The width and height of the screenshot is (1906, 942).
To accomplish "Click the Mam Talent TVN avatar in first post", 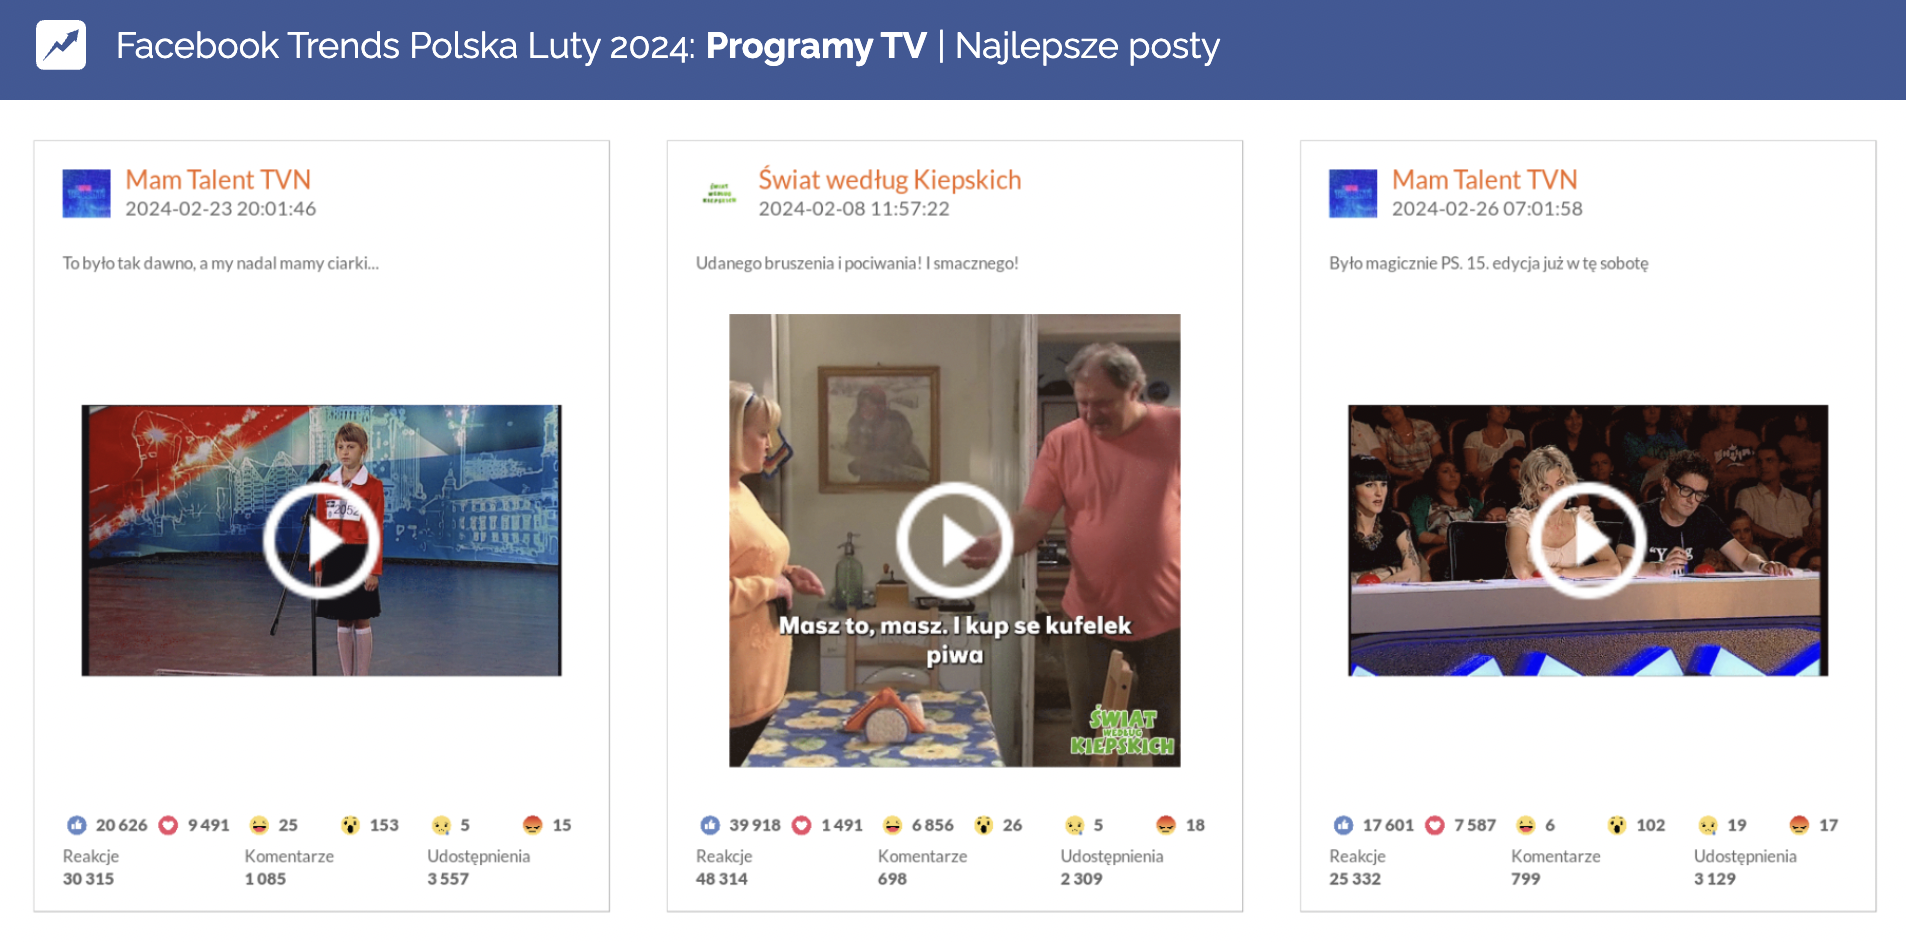I will tap(87, 194).
